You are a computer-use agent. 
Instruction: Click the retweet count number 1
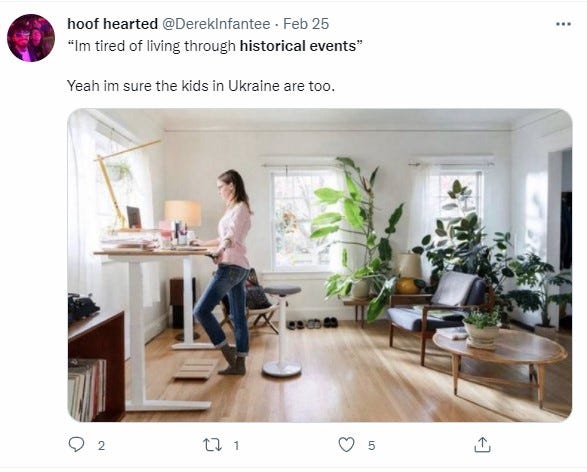click(x=236, y=445)
